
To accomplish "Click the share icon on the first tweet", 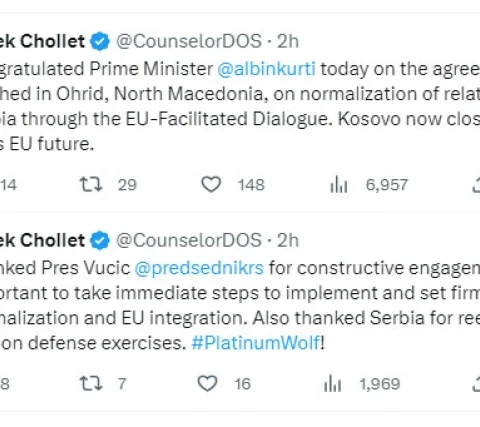I will point(477,185).
